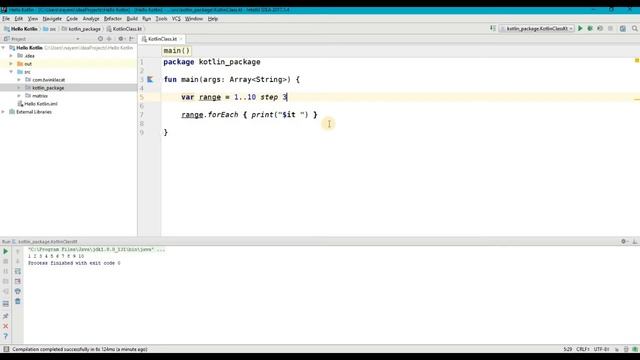
Task: Collapse all icon in Project panel
Action: 109,39
